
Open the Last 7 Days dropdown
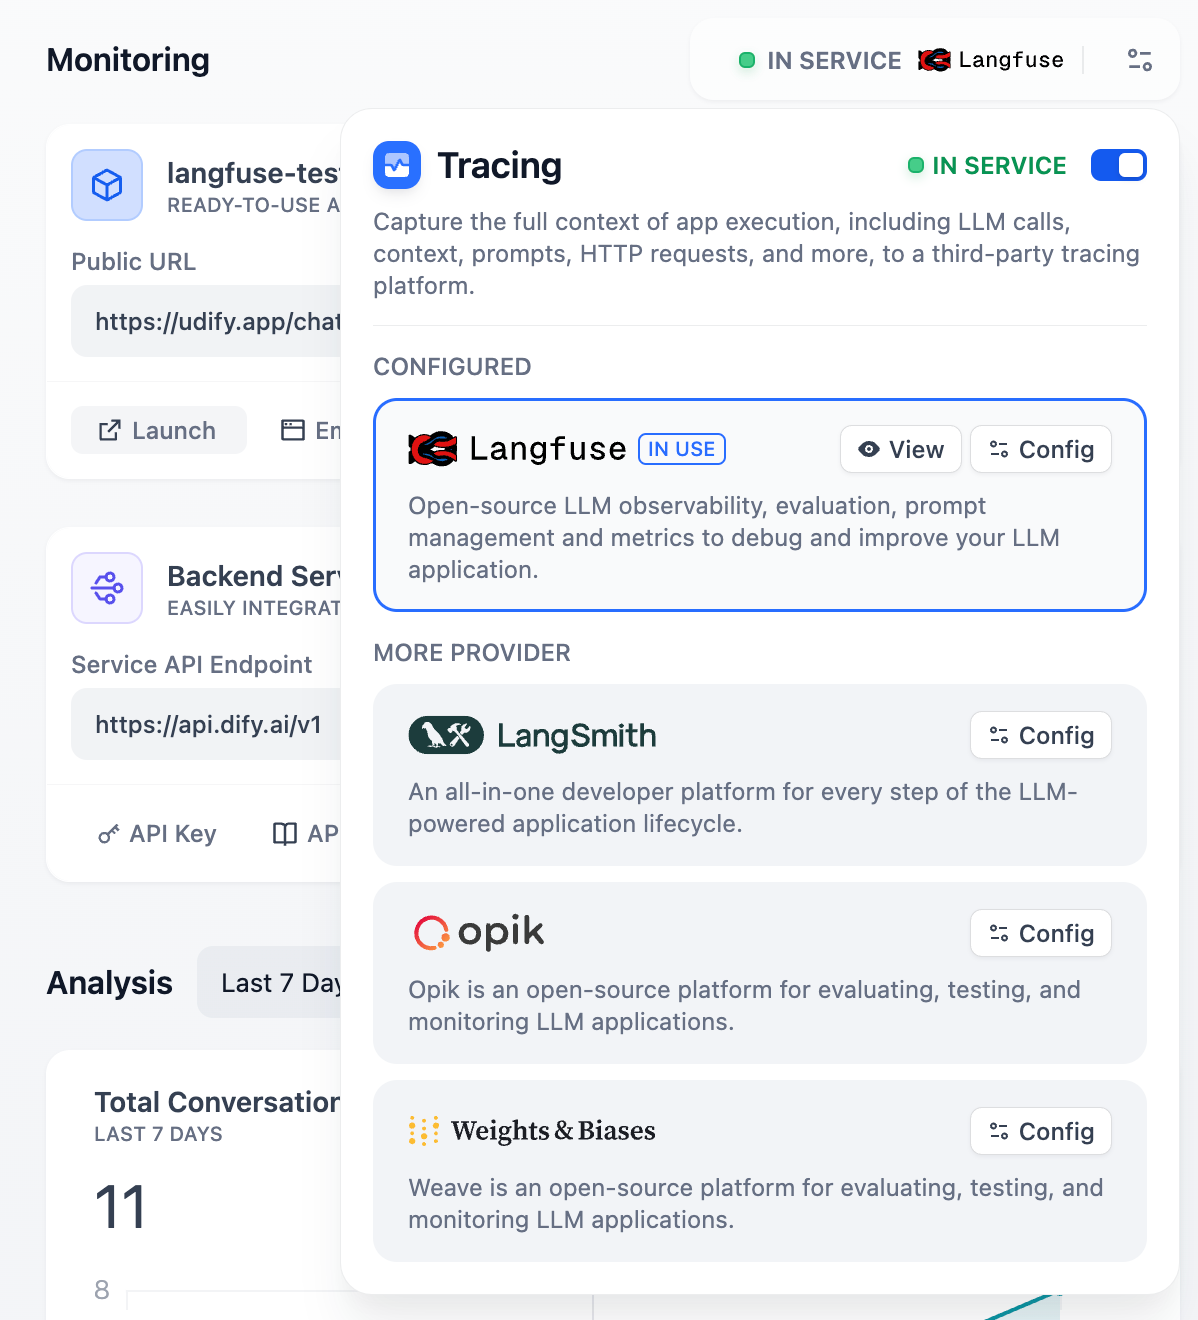283,982
